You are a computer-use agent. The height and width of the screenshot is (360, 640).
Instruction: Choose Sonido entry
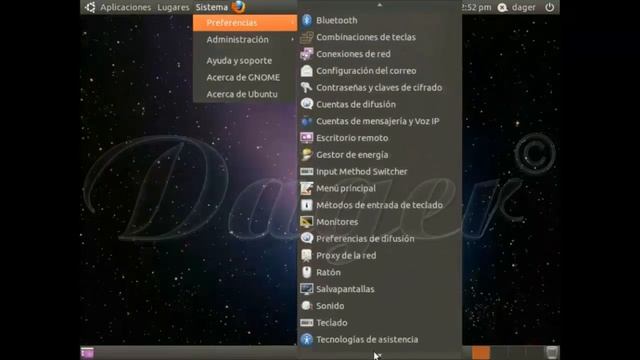pyautogui.click(x=379, y=306)
